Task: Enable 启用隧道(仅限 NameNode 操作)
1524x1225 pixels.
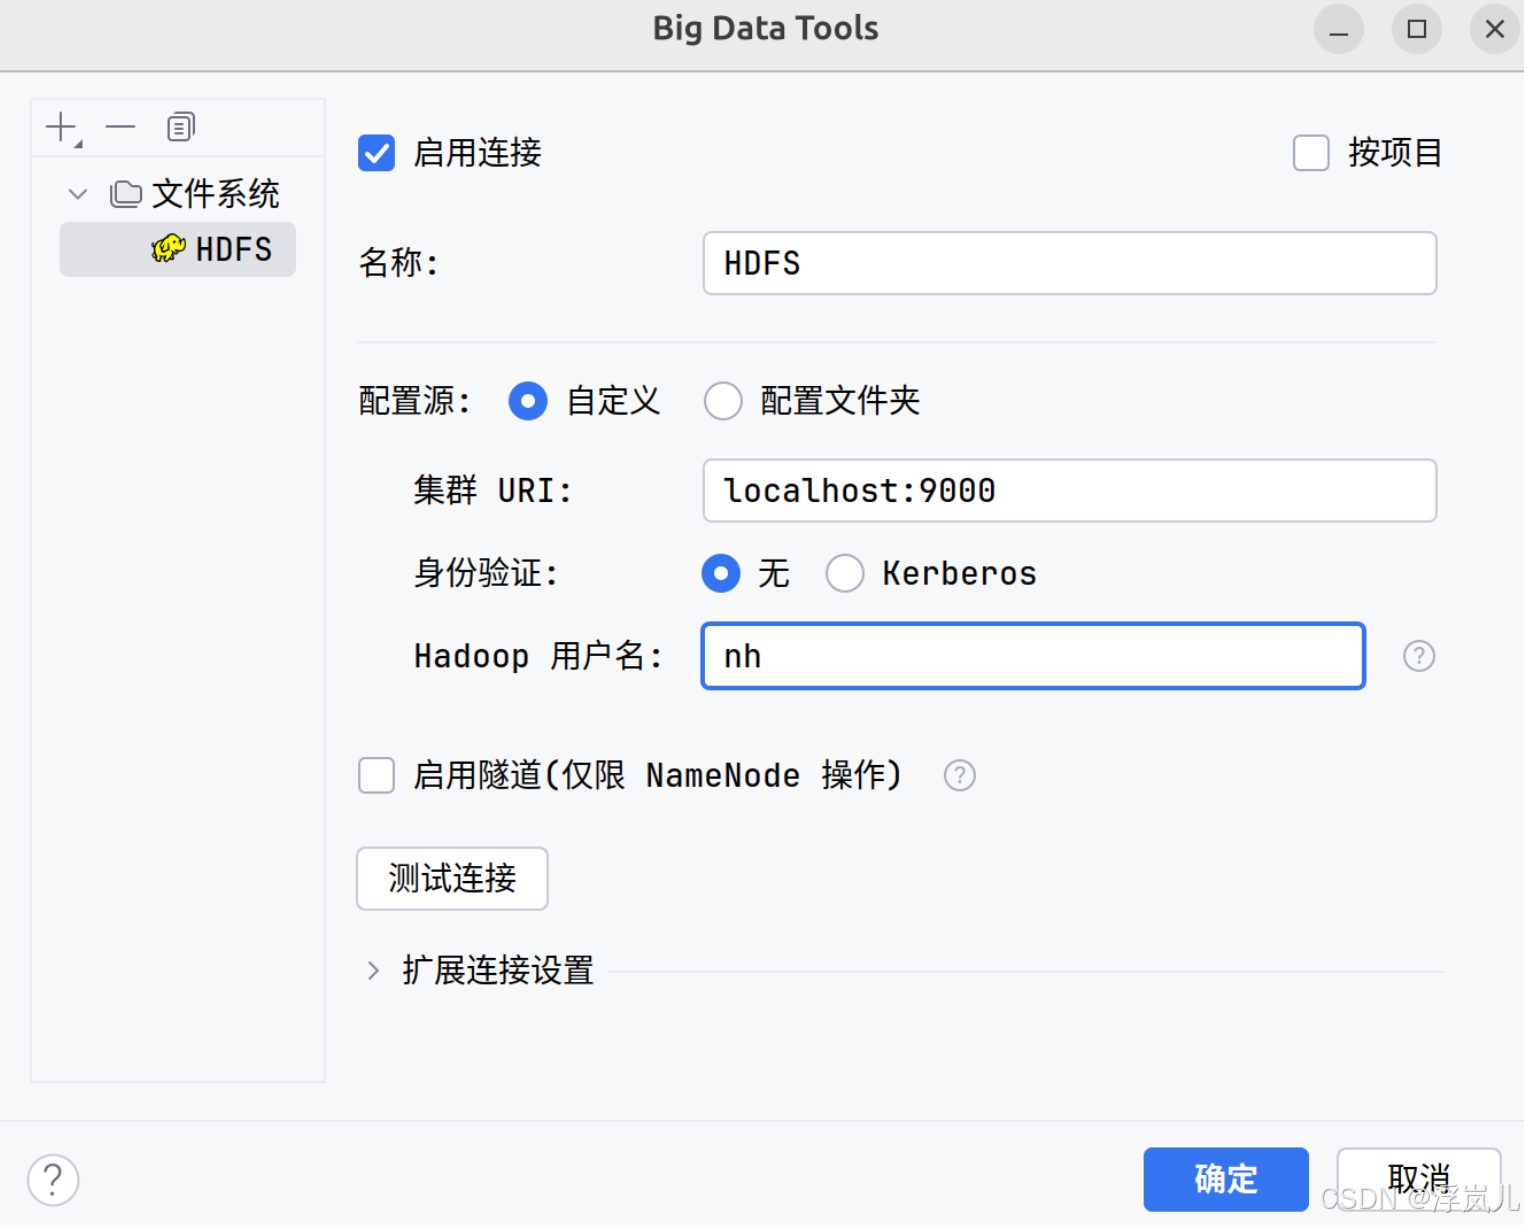Action: [376, 775]
